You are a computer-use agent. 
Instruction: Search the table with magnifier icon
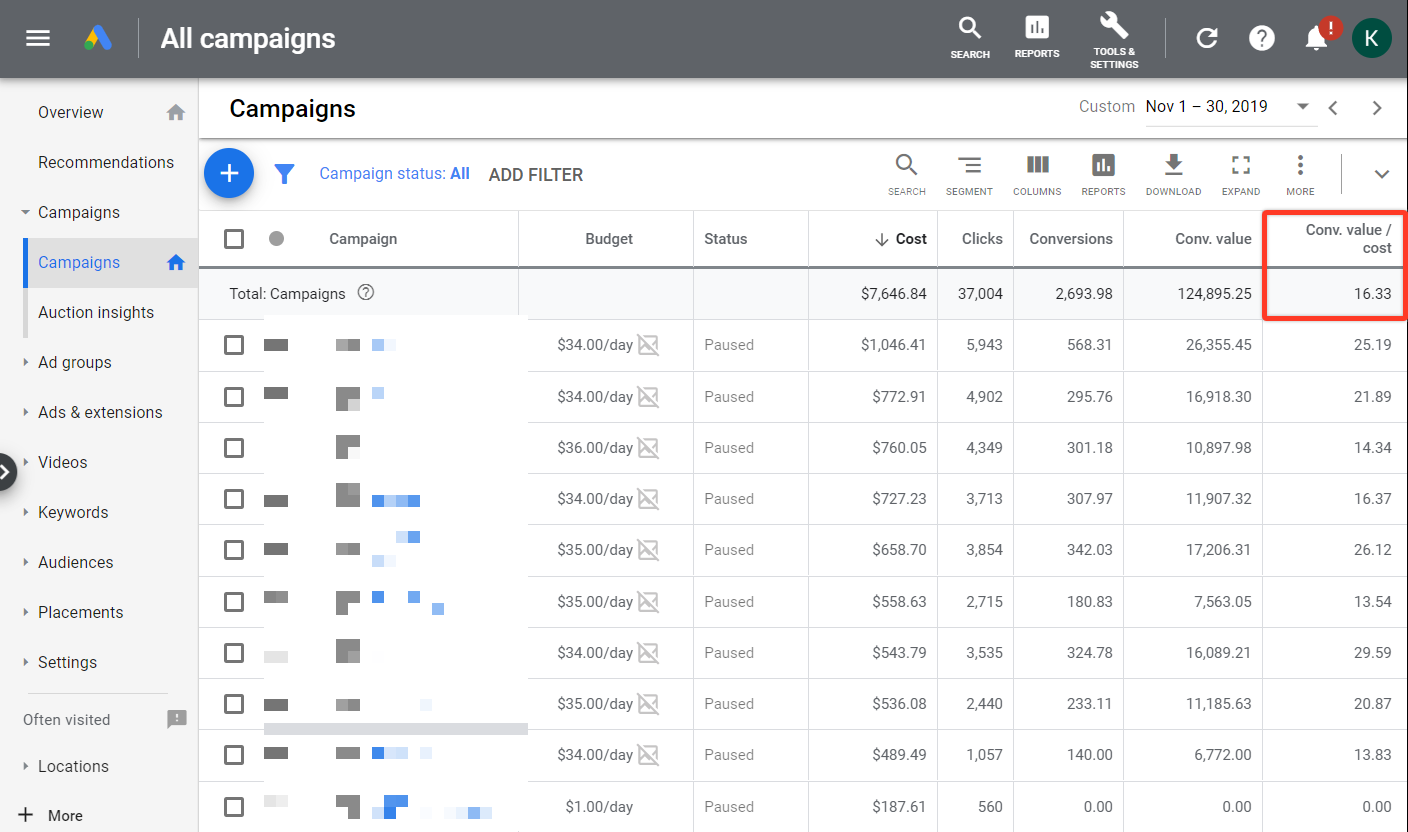(906, 174)
